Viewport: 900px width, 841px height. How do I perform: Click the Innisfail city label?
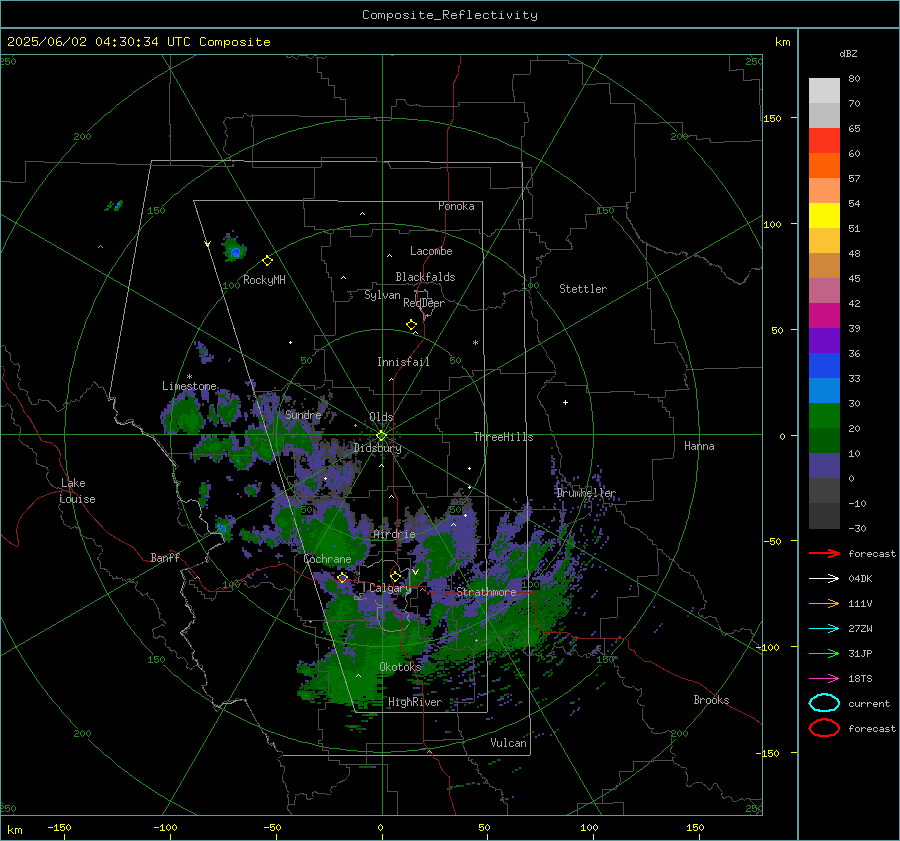click(x=403, y=362)
